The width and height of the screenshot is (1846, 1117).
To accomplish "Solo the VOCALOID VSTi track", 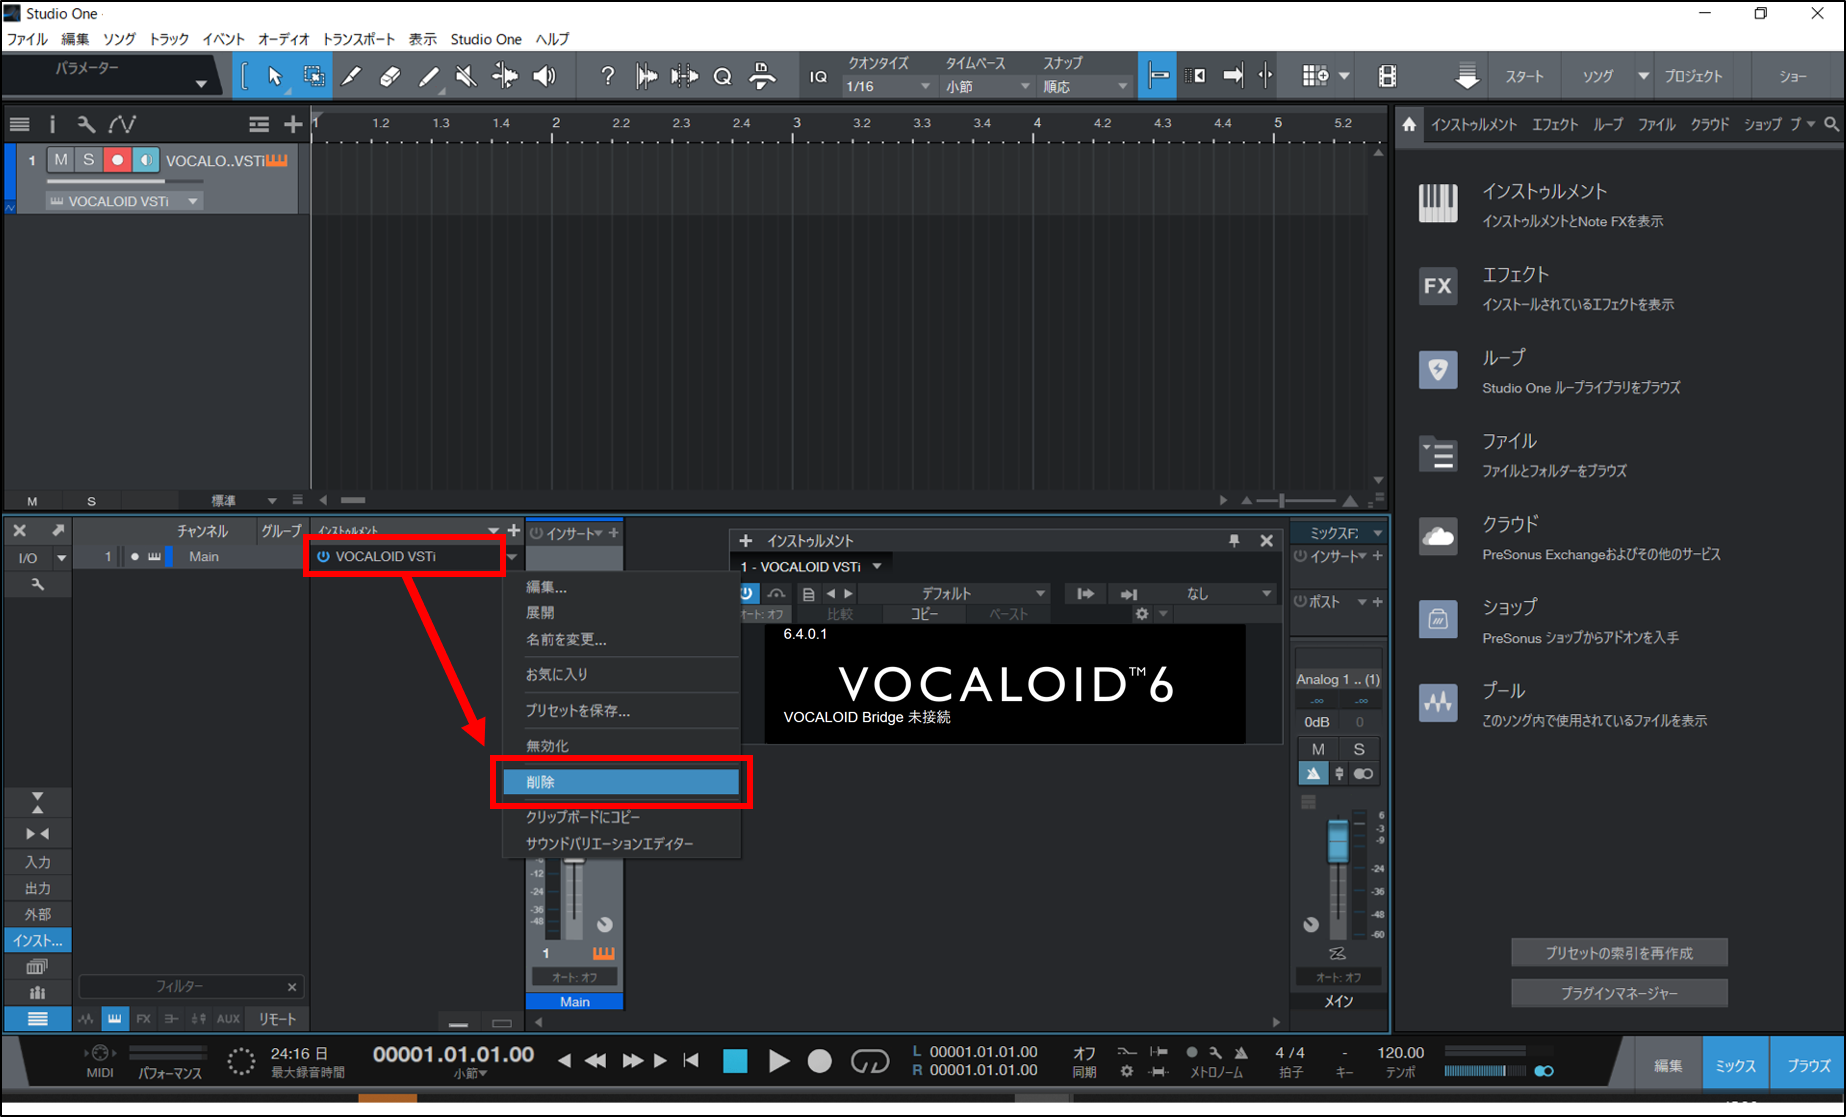I will 88,159.
